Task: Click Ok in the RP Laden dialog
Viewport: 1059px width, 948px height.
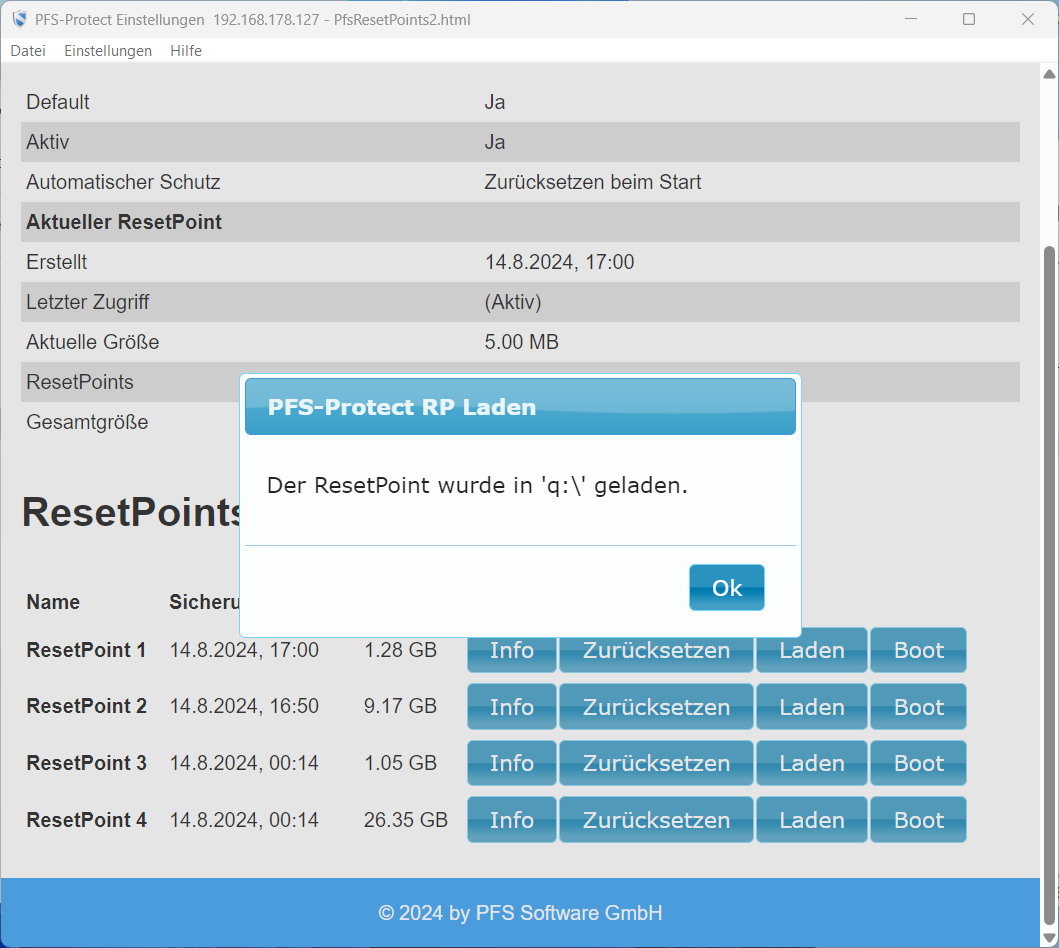Action: [x=726, y=588]
